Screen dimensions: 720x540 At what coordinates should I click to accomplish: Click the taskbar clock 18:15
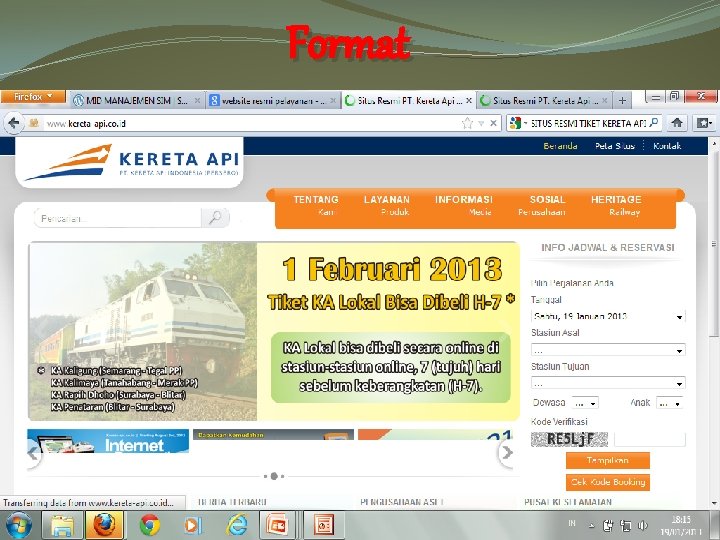click(x=681, y=525)
